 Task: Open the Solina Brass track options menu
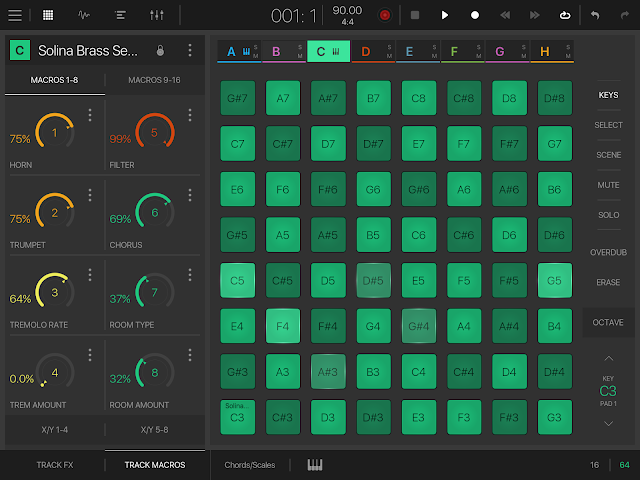point(190,50)
